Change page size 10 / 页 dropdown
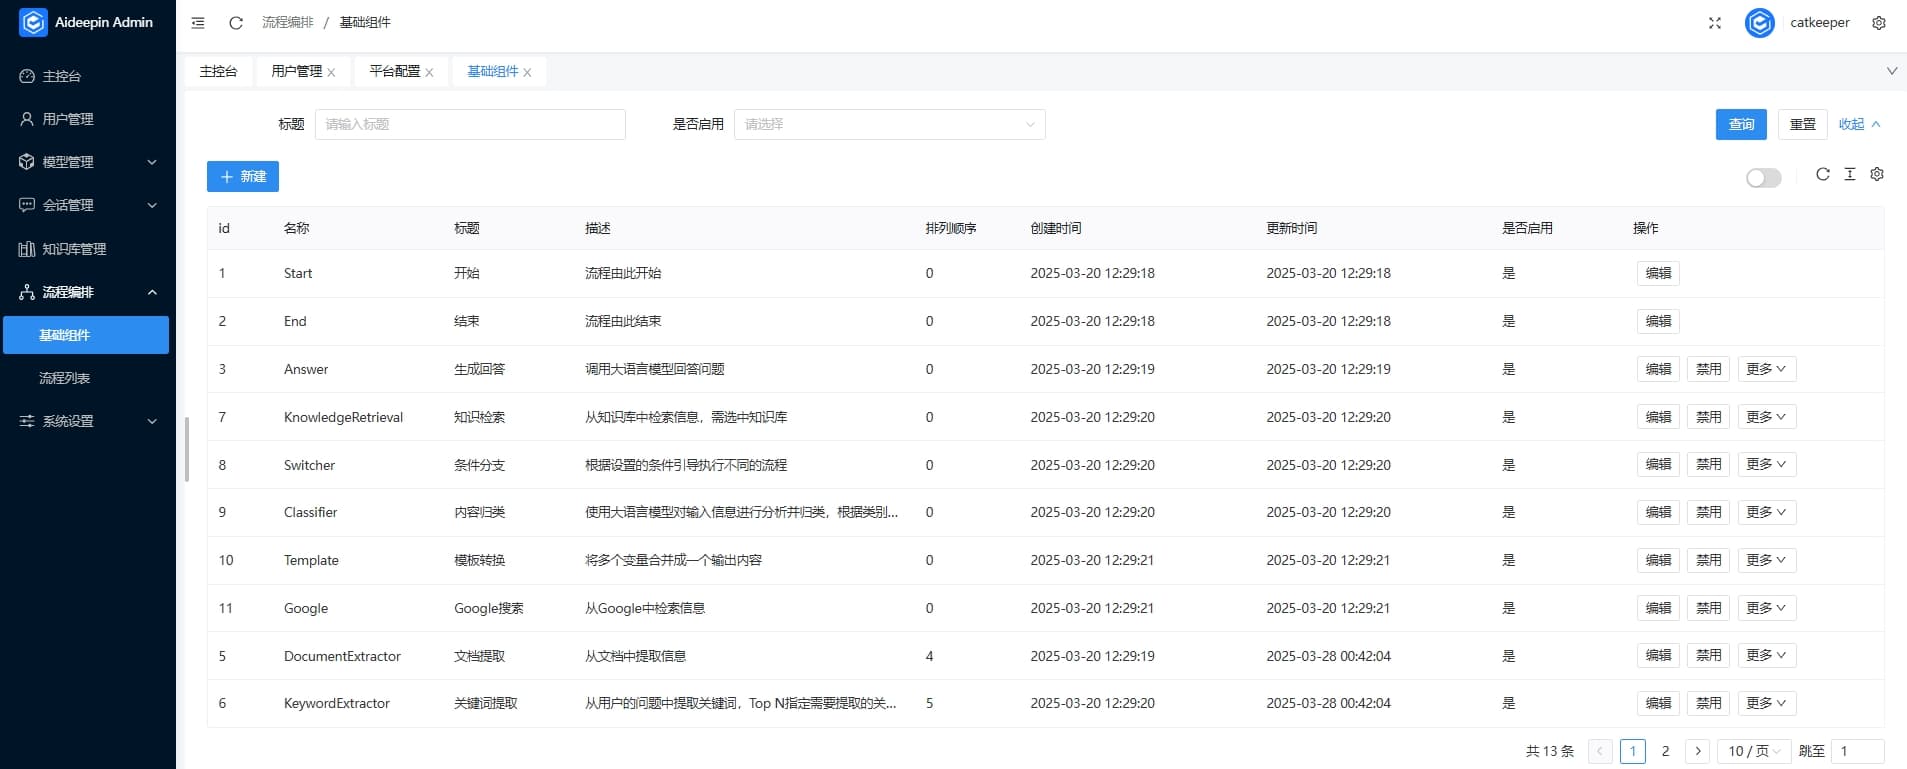1907x769 pixels. point(1754,751)
